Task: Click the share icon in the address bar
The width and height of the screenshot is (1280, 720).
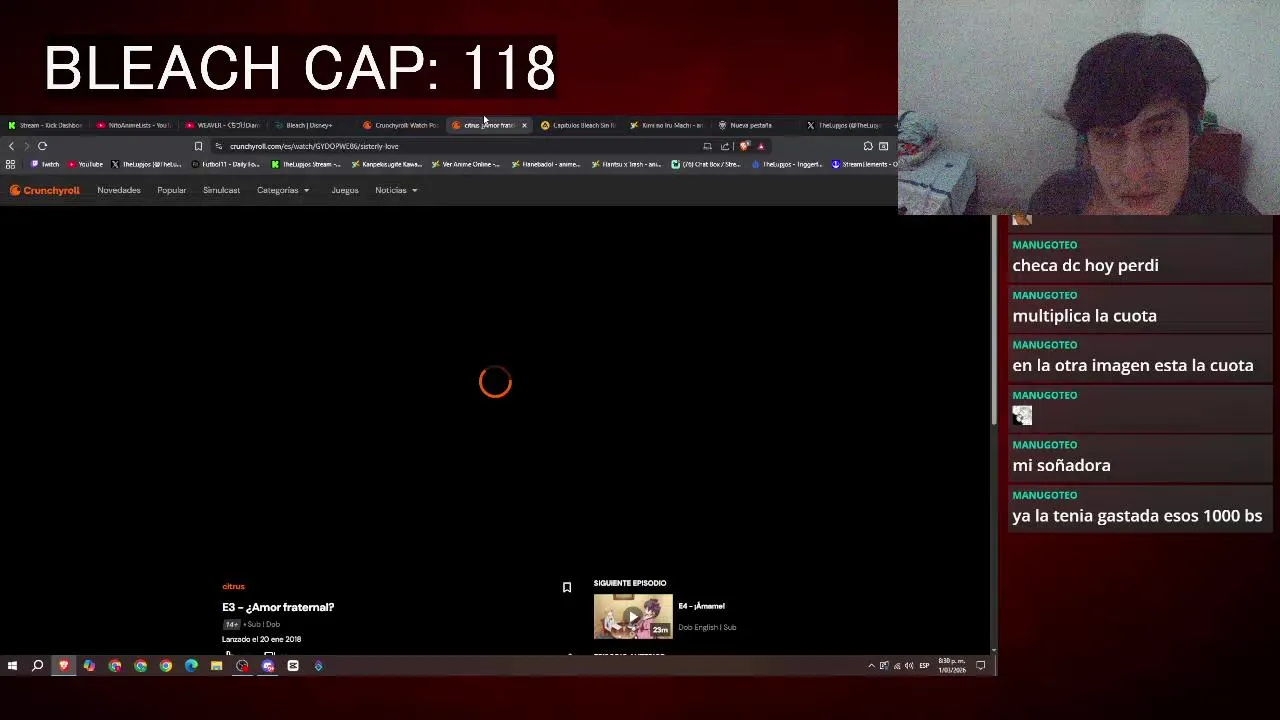Action: click(725, 146)
